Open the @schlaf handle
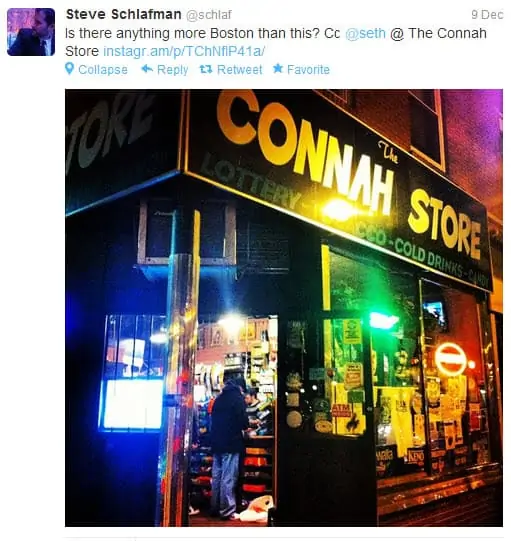The width and height of the screenshot is (511, 541). coord(209,15)
